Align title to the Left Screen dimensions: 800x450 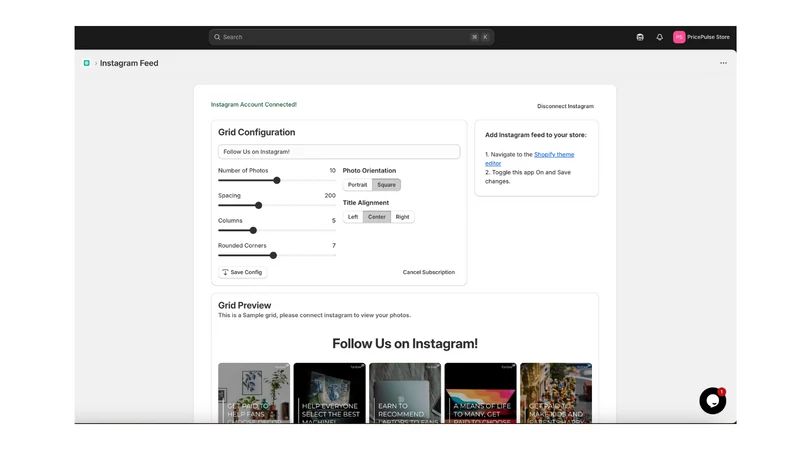tap(353, 217)
